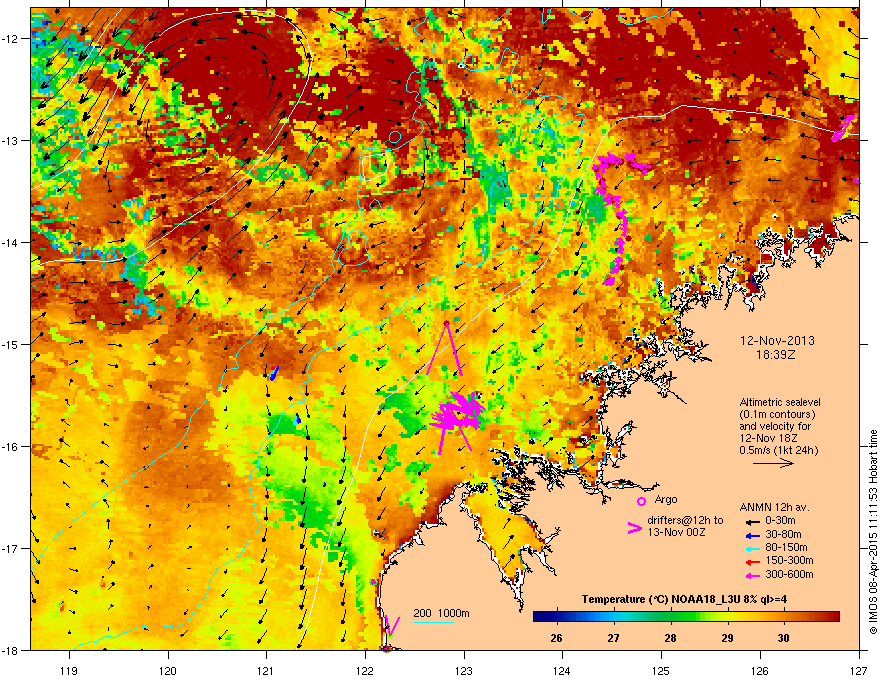Click the '-12' latitude axis label
Viewport: 880px width, 680px height.
pos(11,38)
